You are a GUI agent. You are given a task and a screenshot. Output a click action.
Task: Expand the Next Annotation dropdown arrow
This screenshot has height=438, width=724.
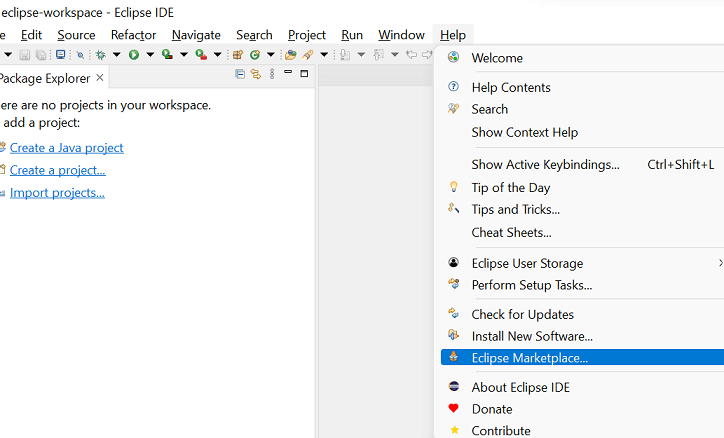pyautogui.click(x=361, y=54)
